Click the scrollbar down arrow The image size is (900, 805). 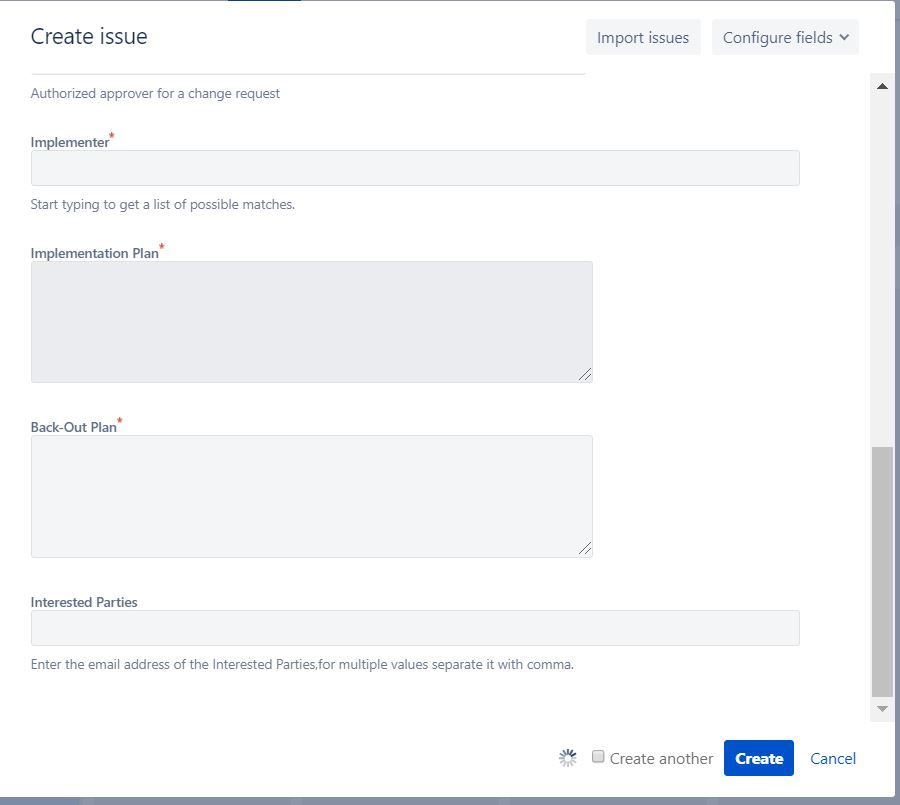click(x=882, y=709)
